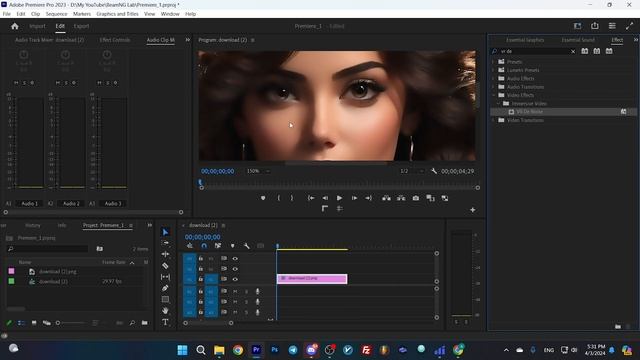640x360 pixels.
Task: Toggle eye visibility on top video track
Action: [x=235, y=258]
